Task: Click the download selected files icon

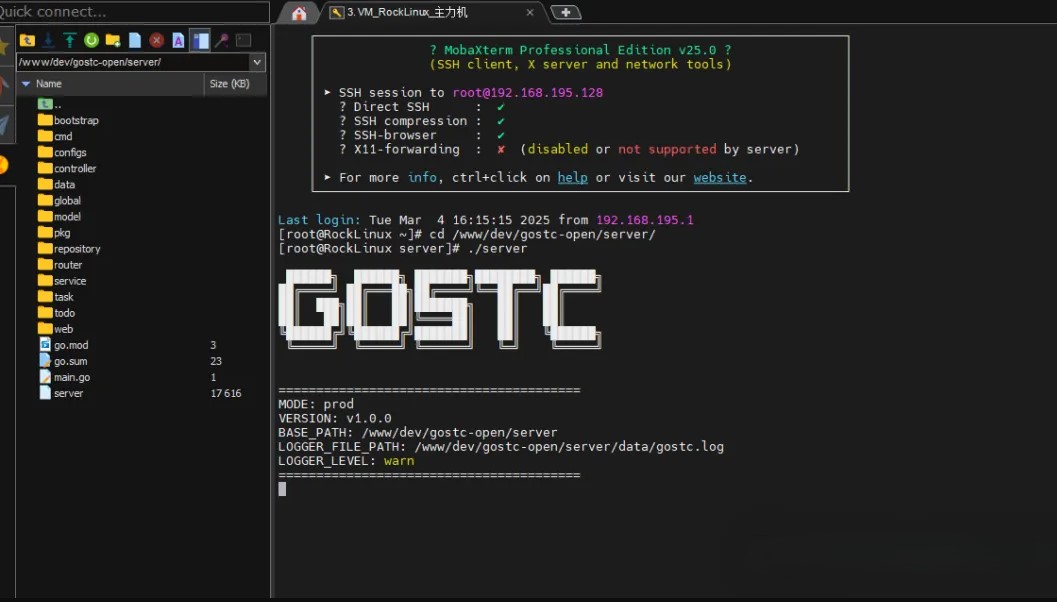Action: [x=48, y=40]
